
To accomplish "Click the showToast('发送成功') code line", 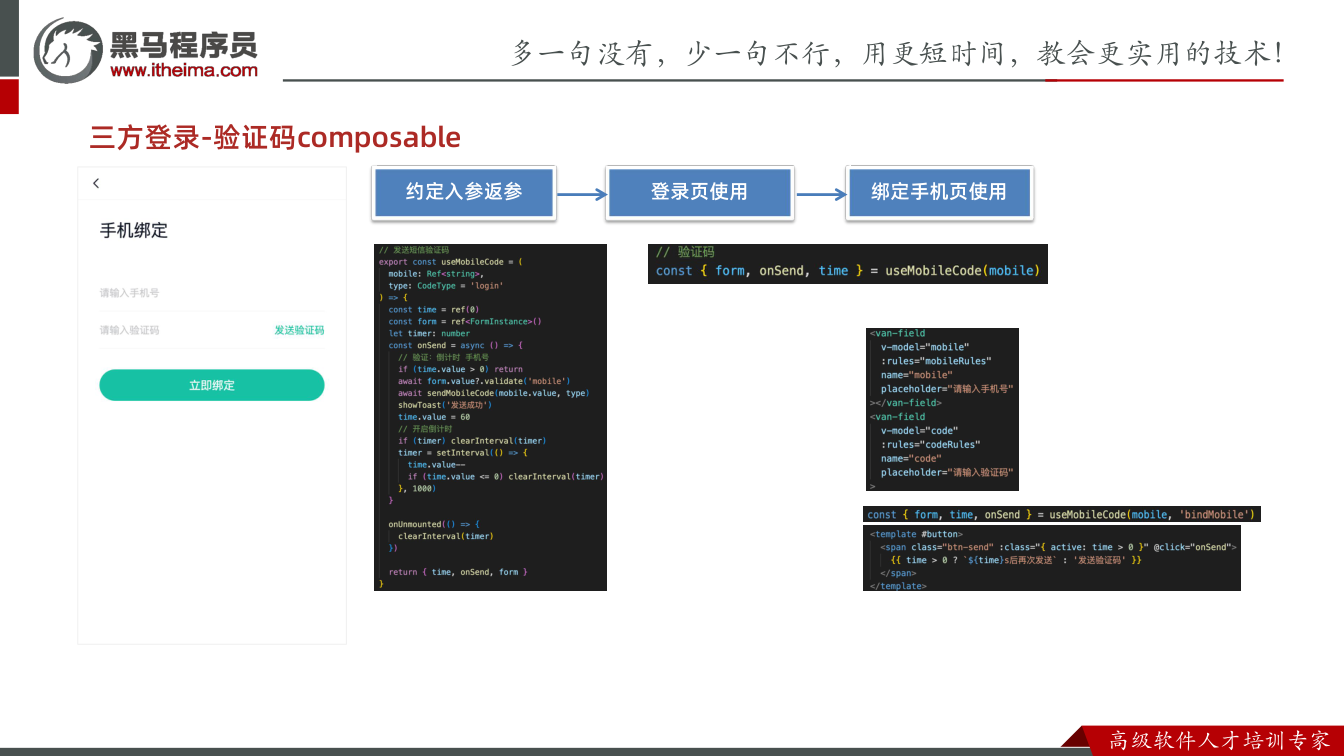I will [x=445, y=405].
